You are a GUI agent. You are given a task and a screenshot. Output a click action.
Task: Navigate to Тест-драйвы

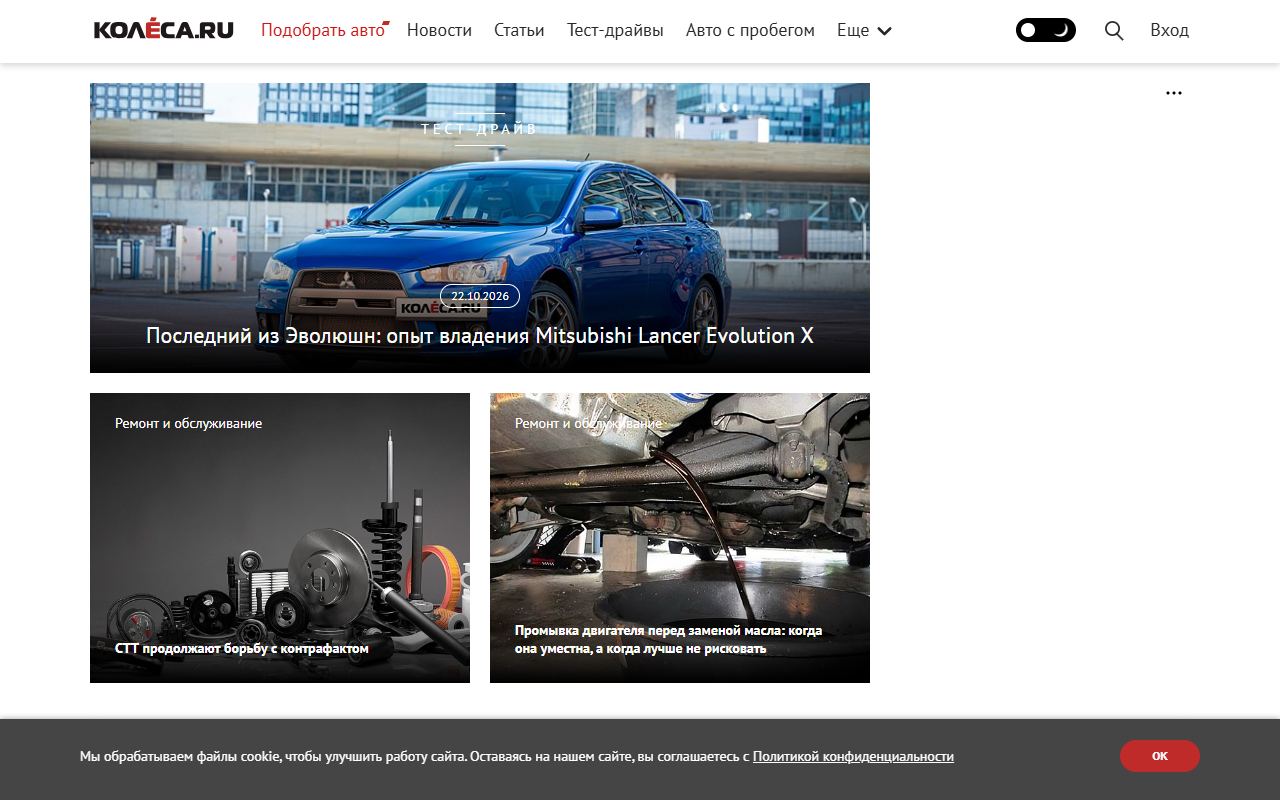(615, 30)
